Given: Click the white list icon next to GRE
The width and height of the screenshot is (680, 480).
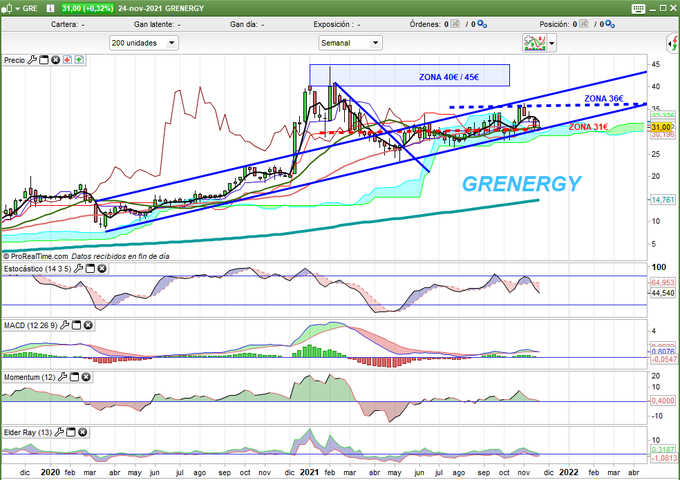Looking at the screenshot, I should click(50, 8).
